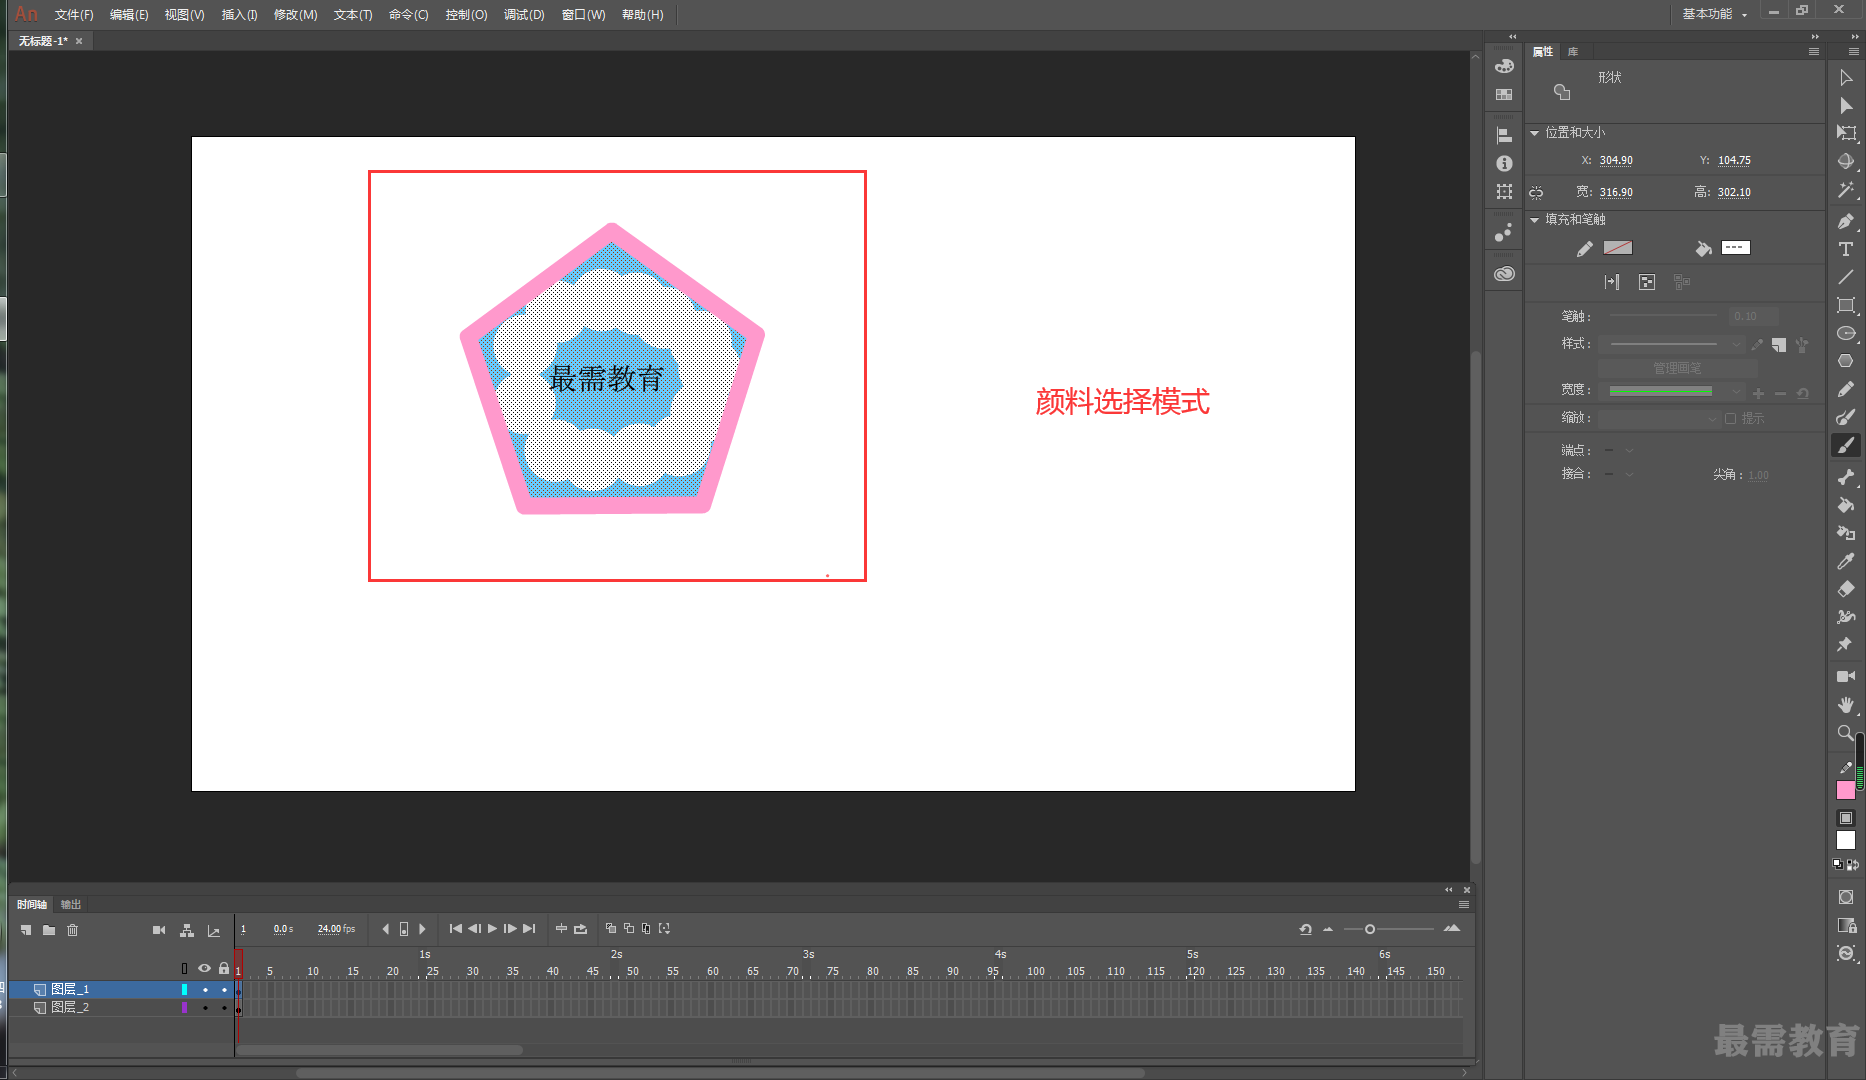Open the 修改(M) menu
The image size is (1866, 1080).
tap(295, 15)
